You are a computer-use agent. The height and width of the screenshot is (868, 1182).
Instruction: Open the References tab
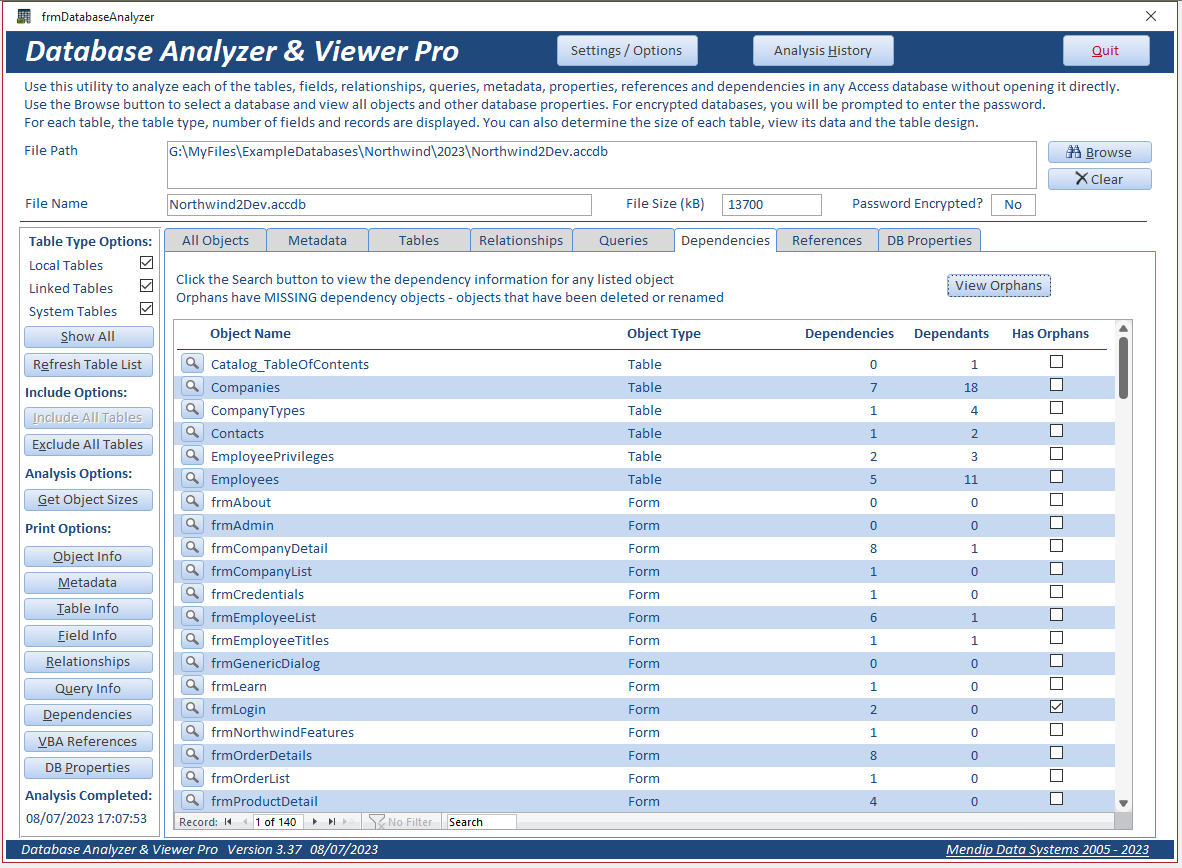coord(827,240)
